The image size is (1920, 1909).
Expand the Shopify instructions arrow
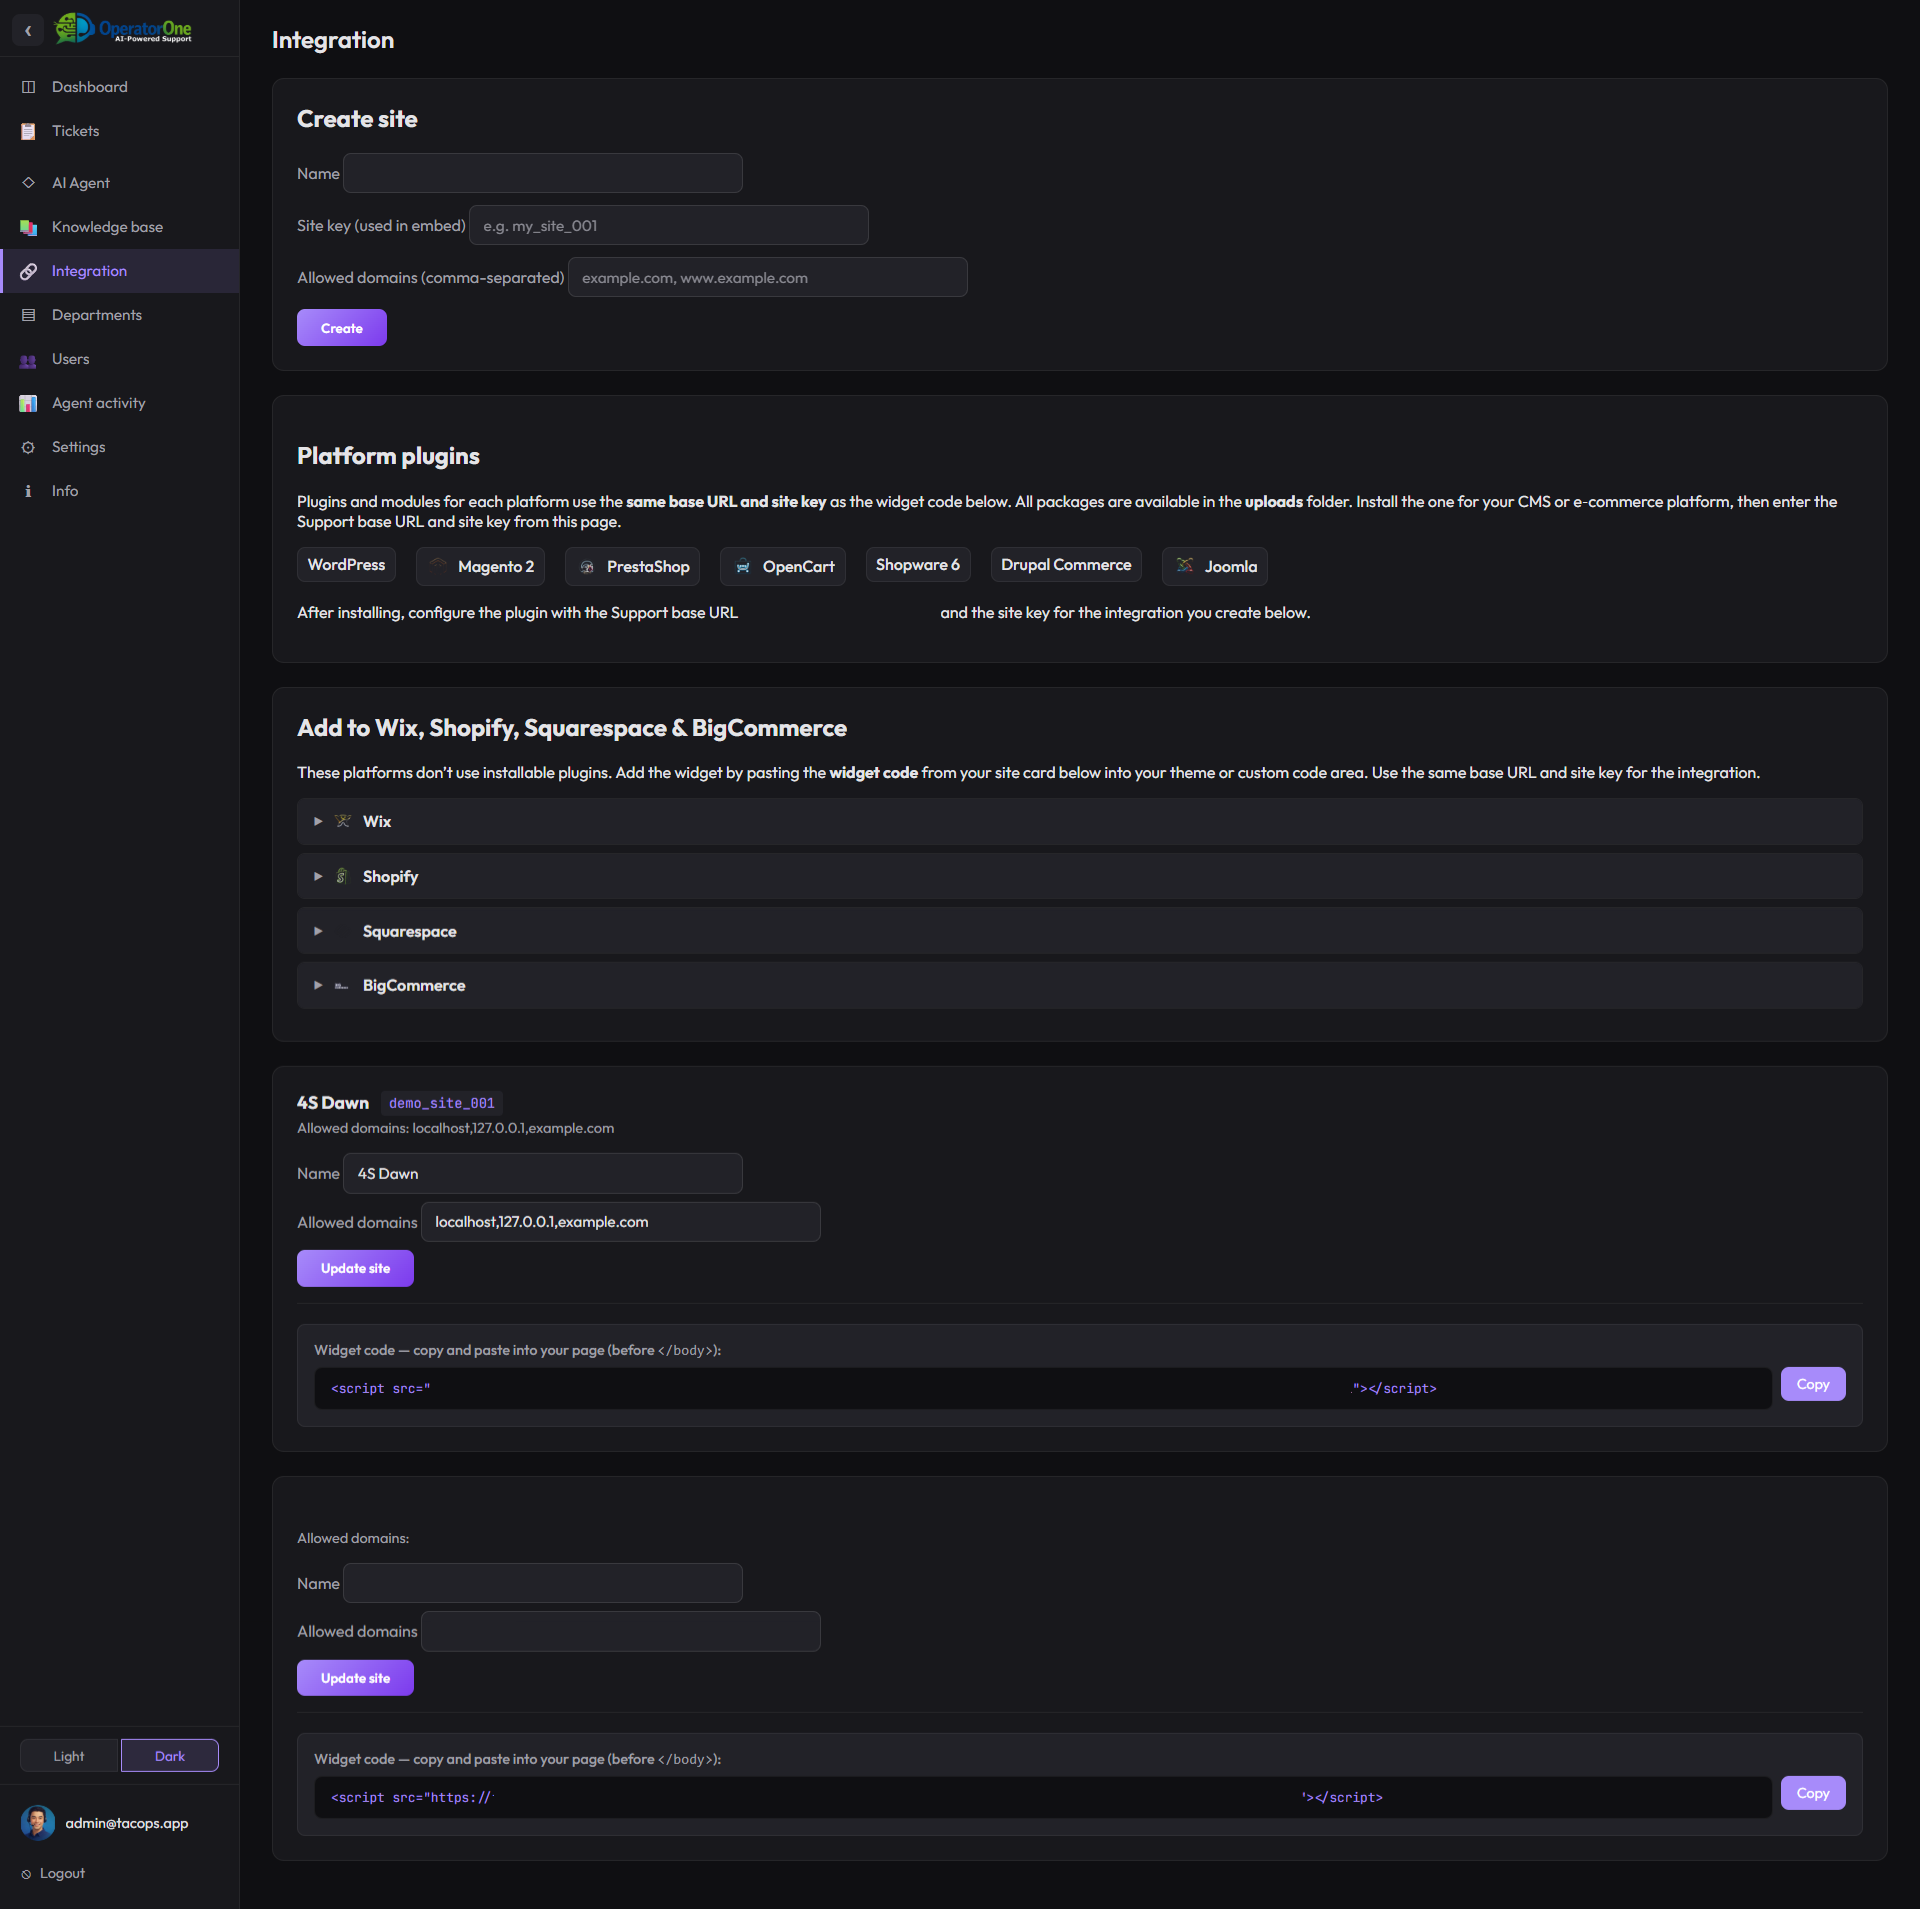coord(318,876)
